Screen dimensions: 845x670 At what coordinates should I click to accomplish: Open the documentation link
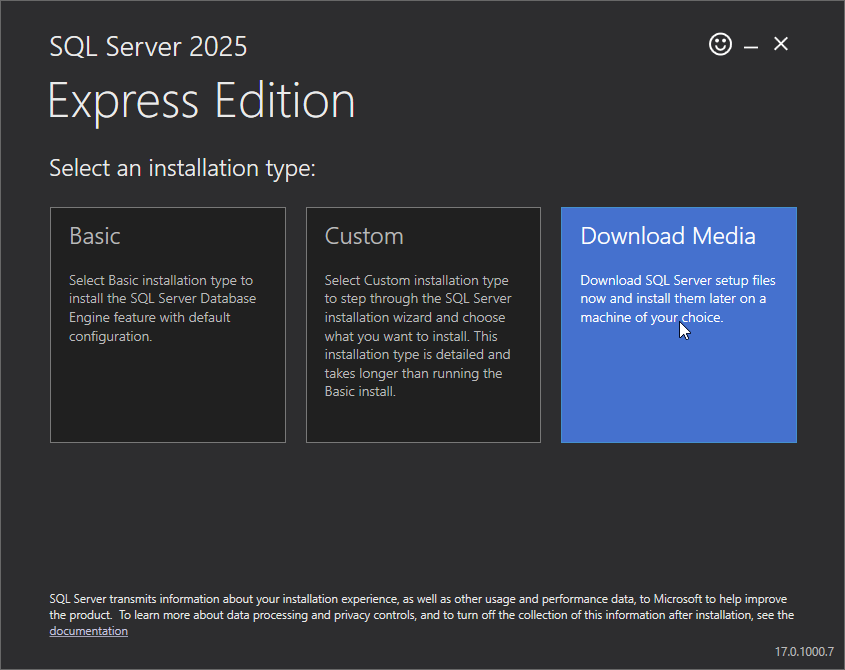click(x=88, y=631)
